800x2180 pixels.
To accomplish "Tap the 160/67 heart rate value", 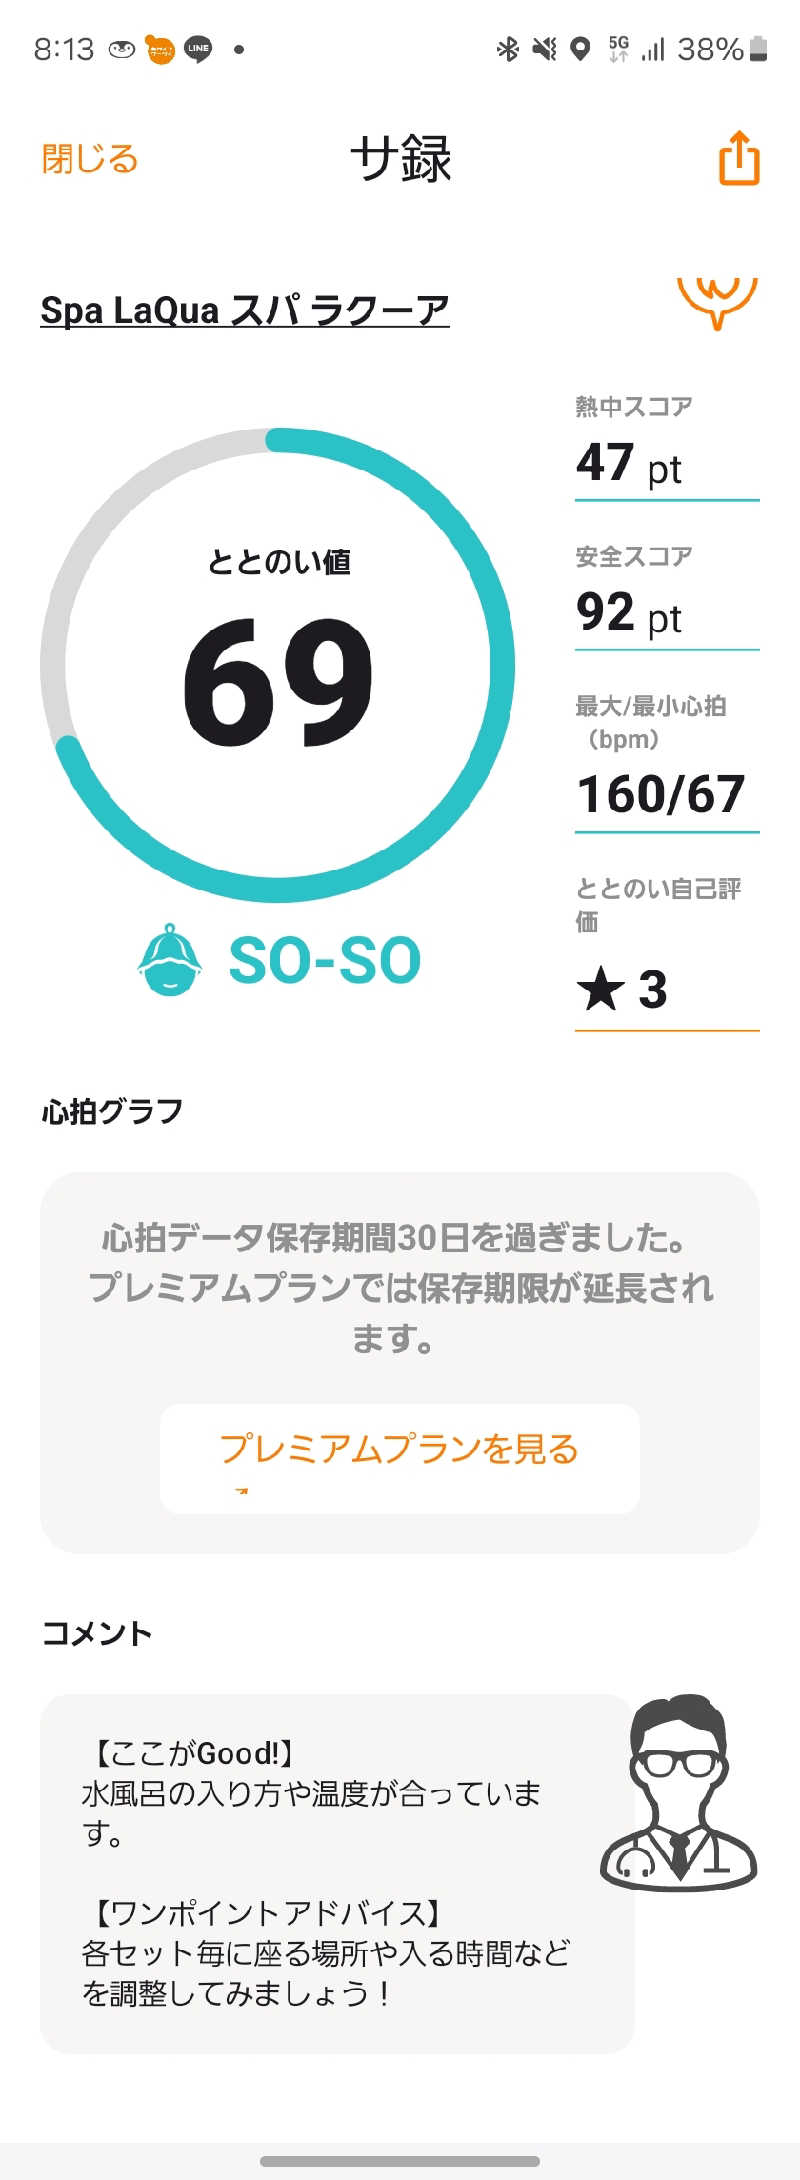I will tap(661, 794).
